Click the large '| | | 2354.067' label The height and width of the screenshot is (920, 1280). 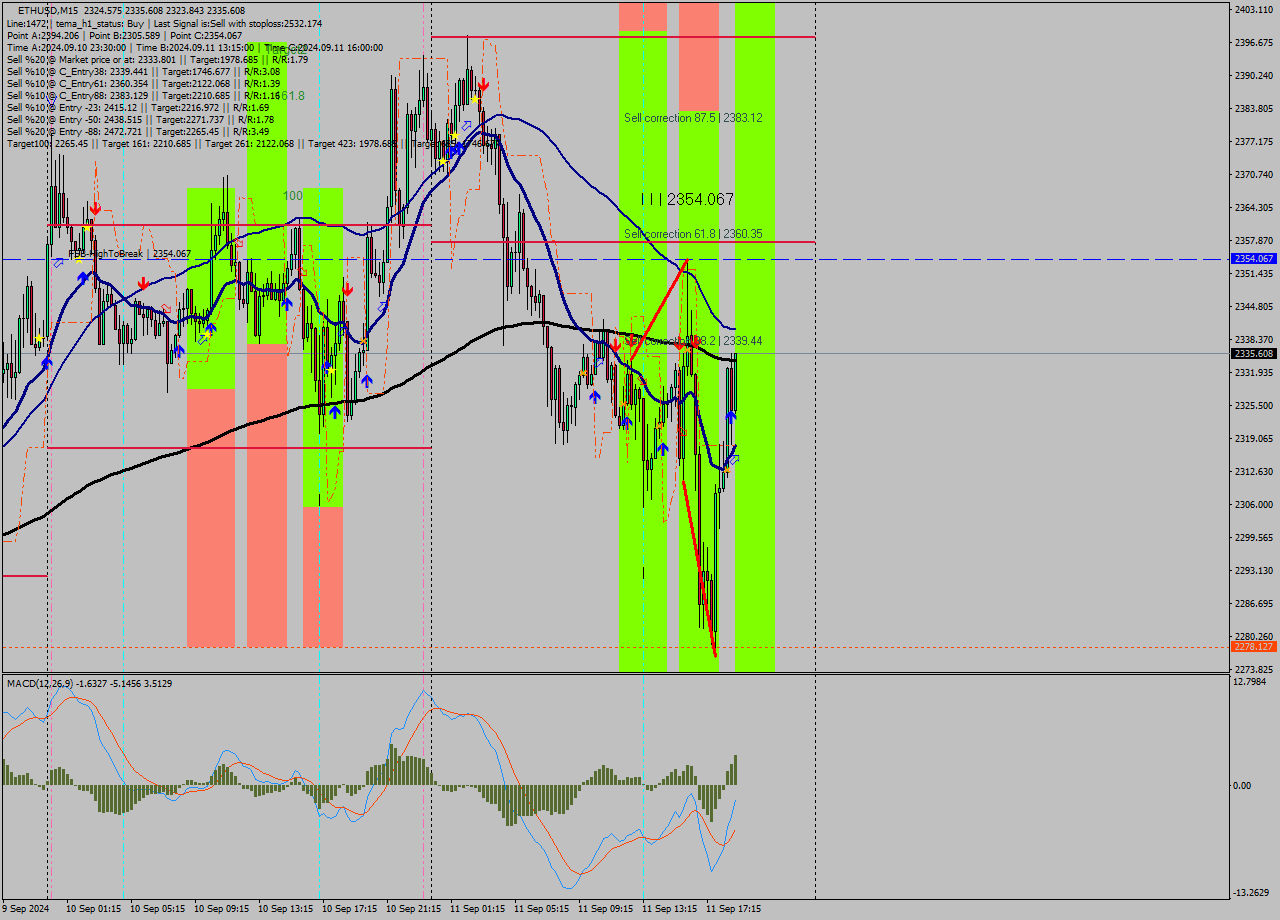point(687,199)
